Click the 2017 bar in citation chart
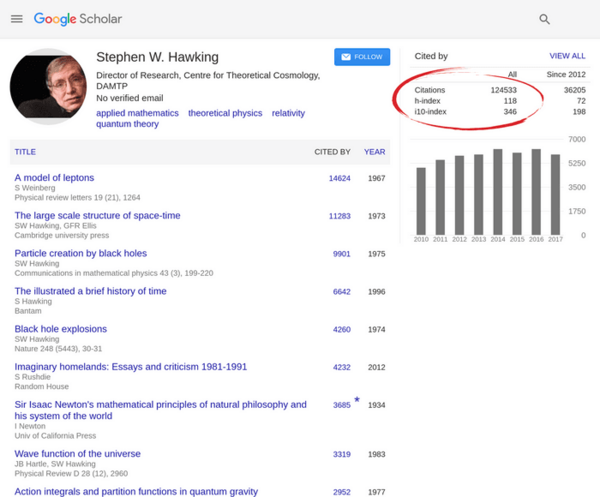 (x=555, y=195)
